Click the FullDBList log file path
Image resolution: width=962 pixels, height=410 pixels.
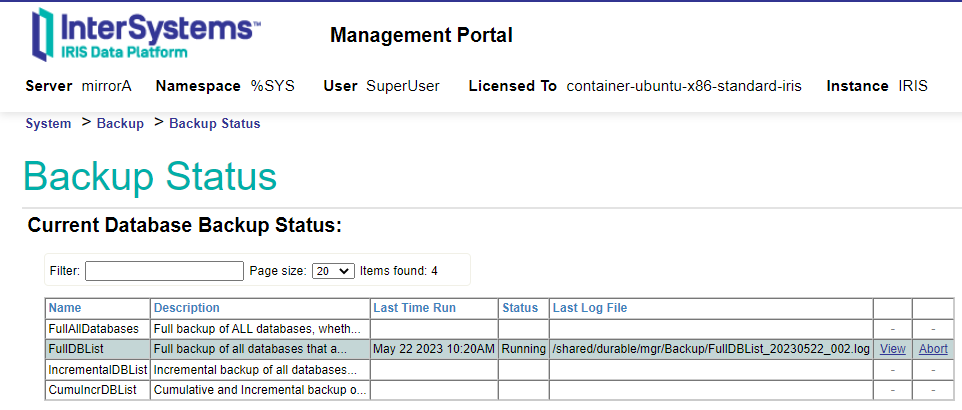pyautogui.click(x=710, y=349)
